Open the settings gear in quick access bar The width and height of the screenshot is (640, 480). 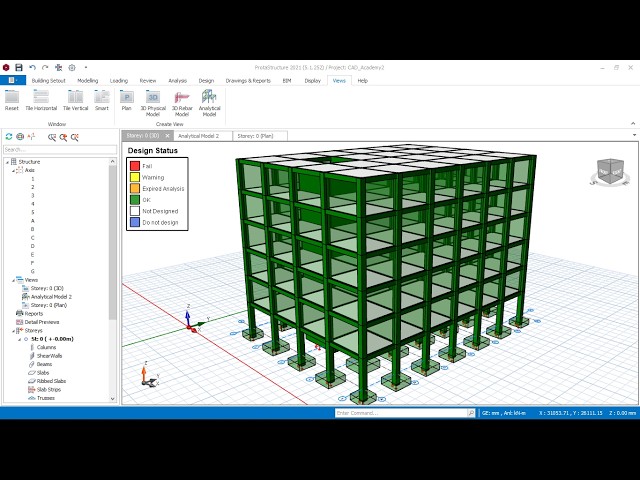coord(72,67)
